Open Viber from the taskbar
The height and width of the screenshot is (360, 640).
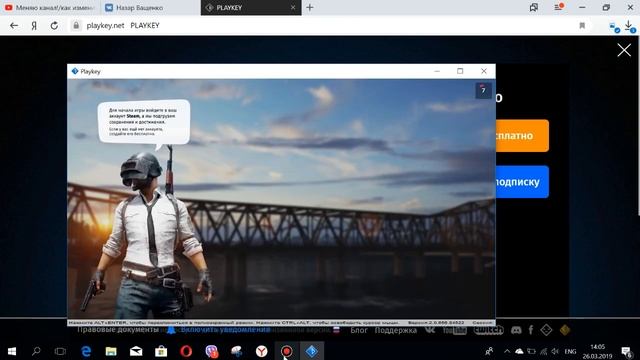[x=211, y=351]
